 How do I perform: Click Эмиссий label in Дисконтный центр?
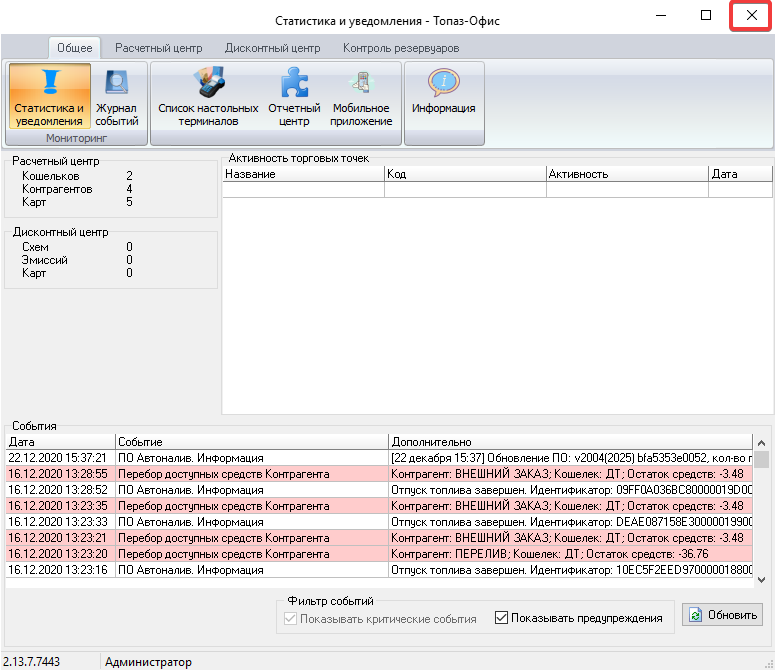click(45, 260)
